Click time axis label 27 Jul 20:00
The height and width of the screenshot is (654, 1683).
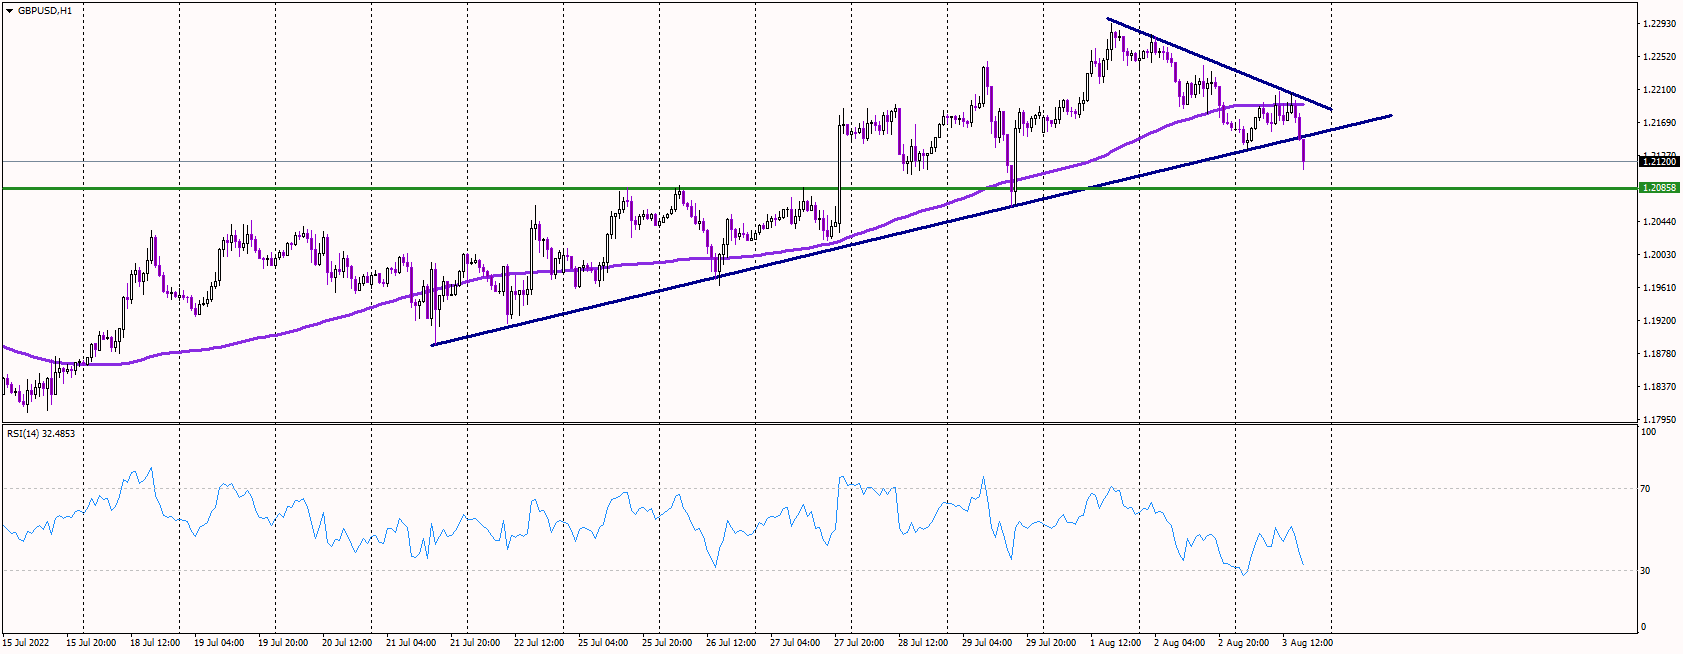(x=859, y=643)
